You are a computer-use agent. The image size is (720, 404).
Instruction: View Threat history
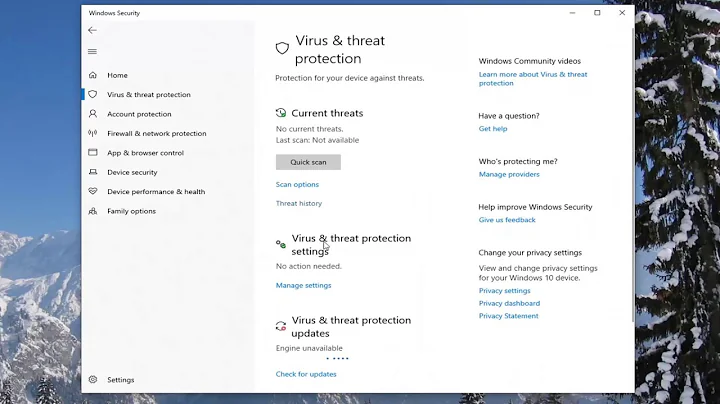point(299,204)
